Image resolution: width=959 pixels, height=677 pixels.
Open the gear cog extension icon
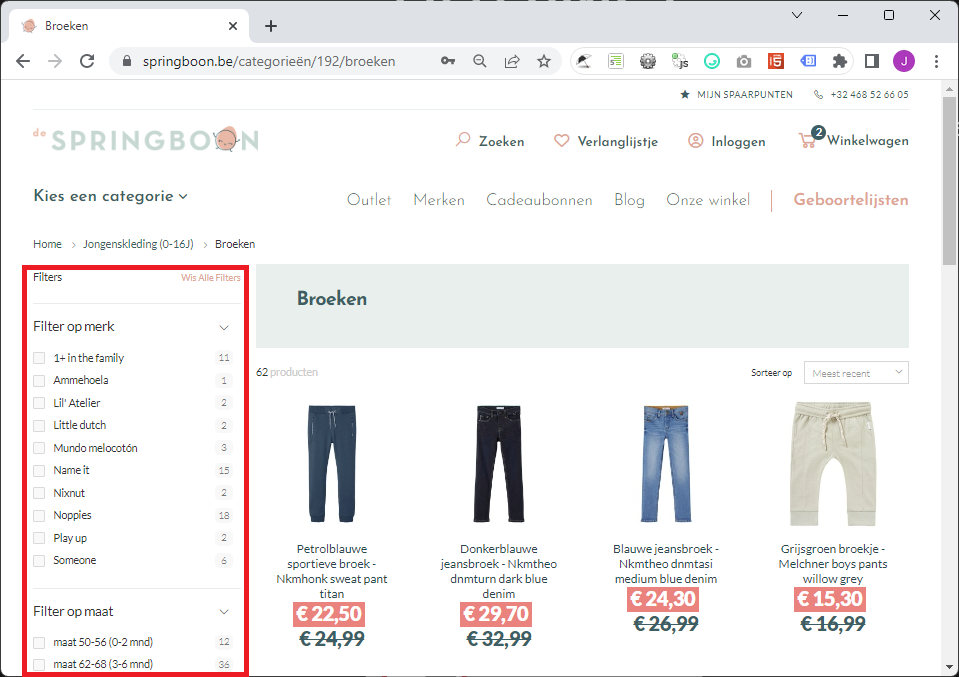coord(648,61)
